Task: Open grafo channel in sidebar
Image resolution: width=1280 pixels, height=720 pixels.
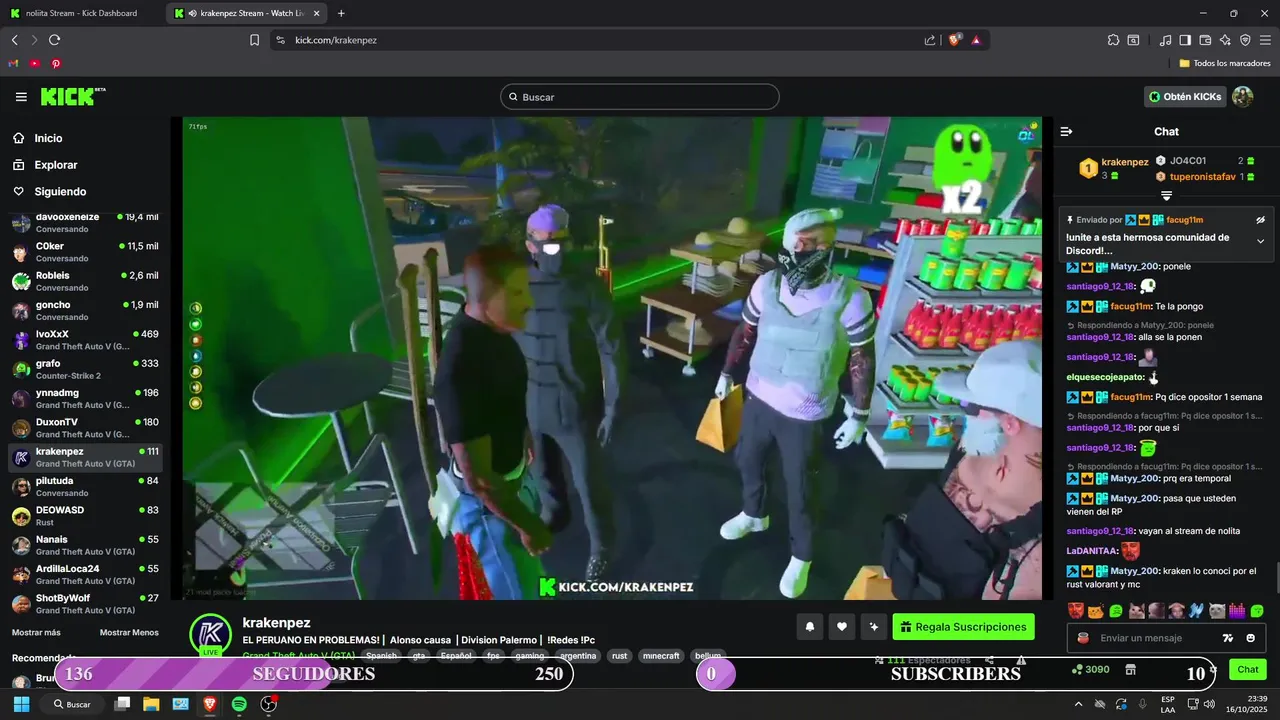Action: (84, 369)
